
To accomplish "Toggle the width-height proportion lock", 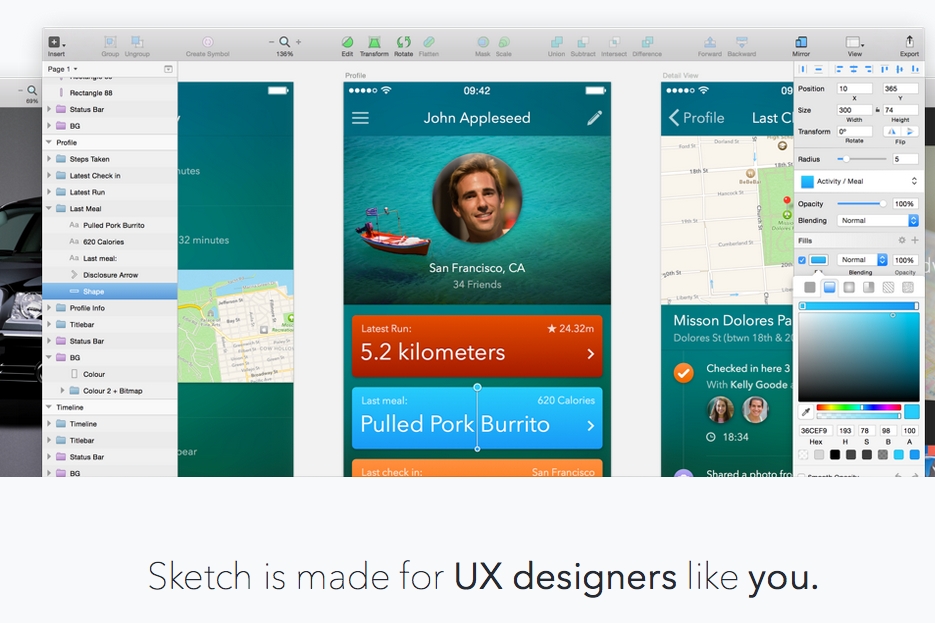I will [x=877, y=110].
